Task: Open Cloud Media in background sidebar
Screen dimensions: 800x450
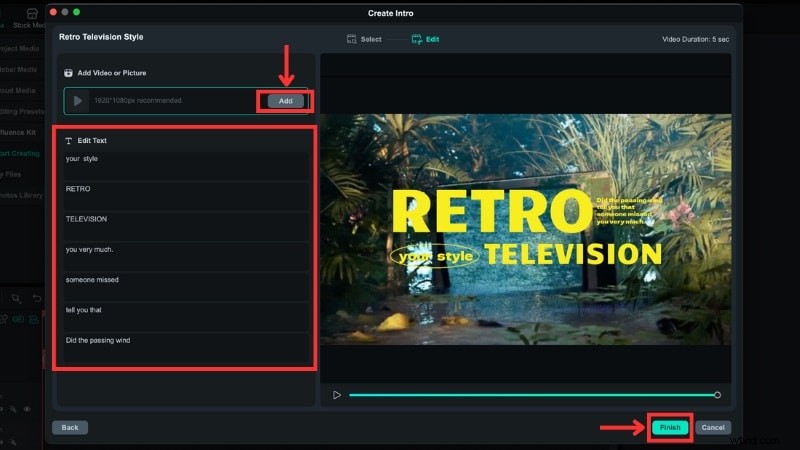Action: pyautogui.click(x=18, y=90)
